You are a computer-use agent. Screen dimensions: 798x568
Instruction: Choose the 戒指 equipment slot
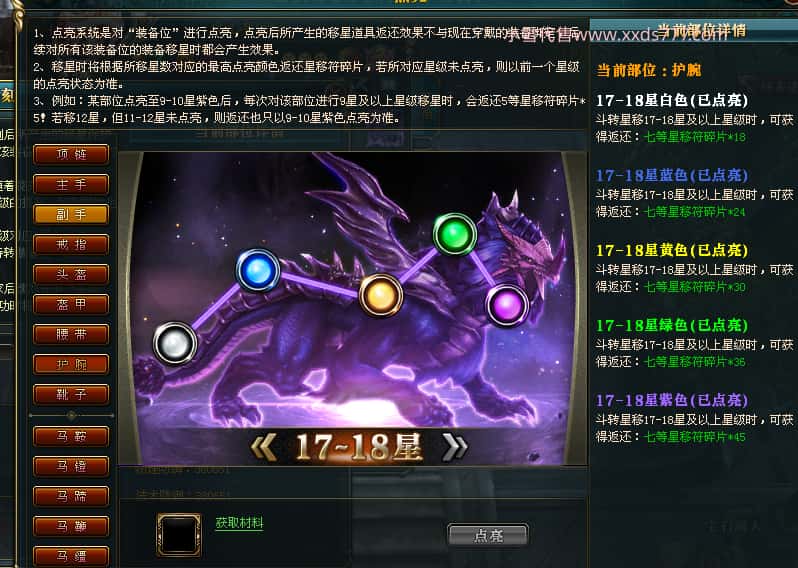pyautogui.click(x=71, y=245)
